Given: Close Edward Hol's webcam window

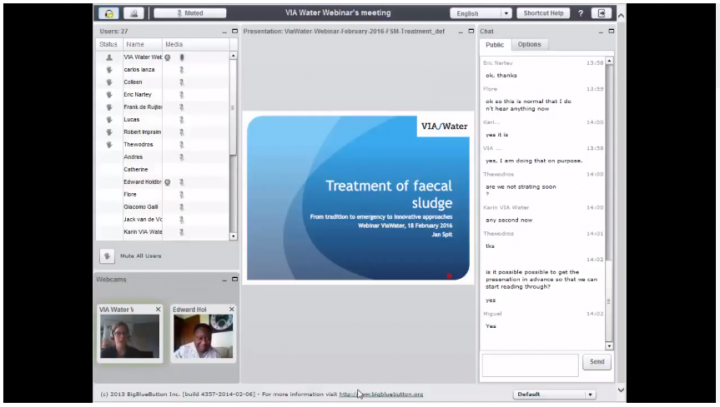Looking at the screenshot, I should point(231,310).
